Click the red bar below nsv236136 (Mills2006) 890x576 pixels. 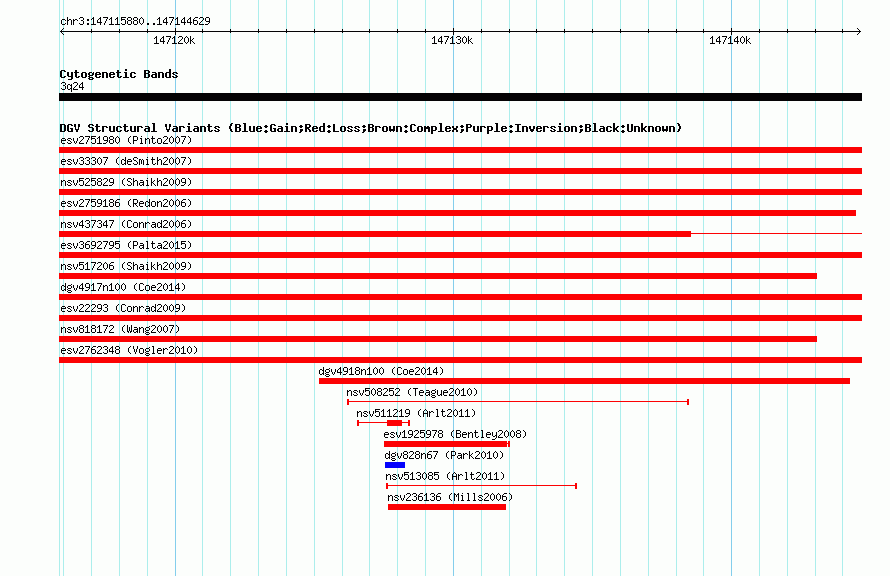[x=447, y=507]
